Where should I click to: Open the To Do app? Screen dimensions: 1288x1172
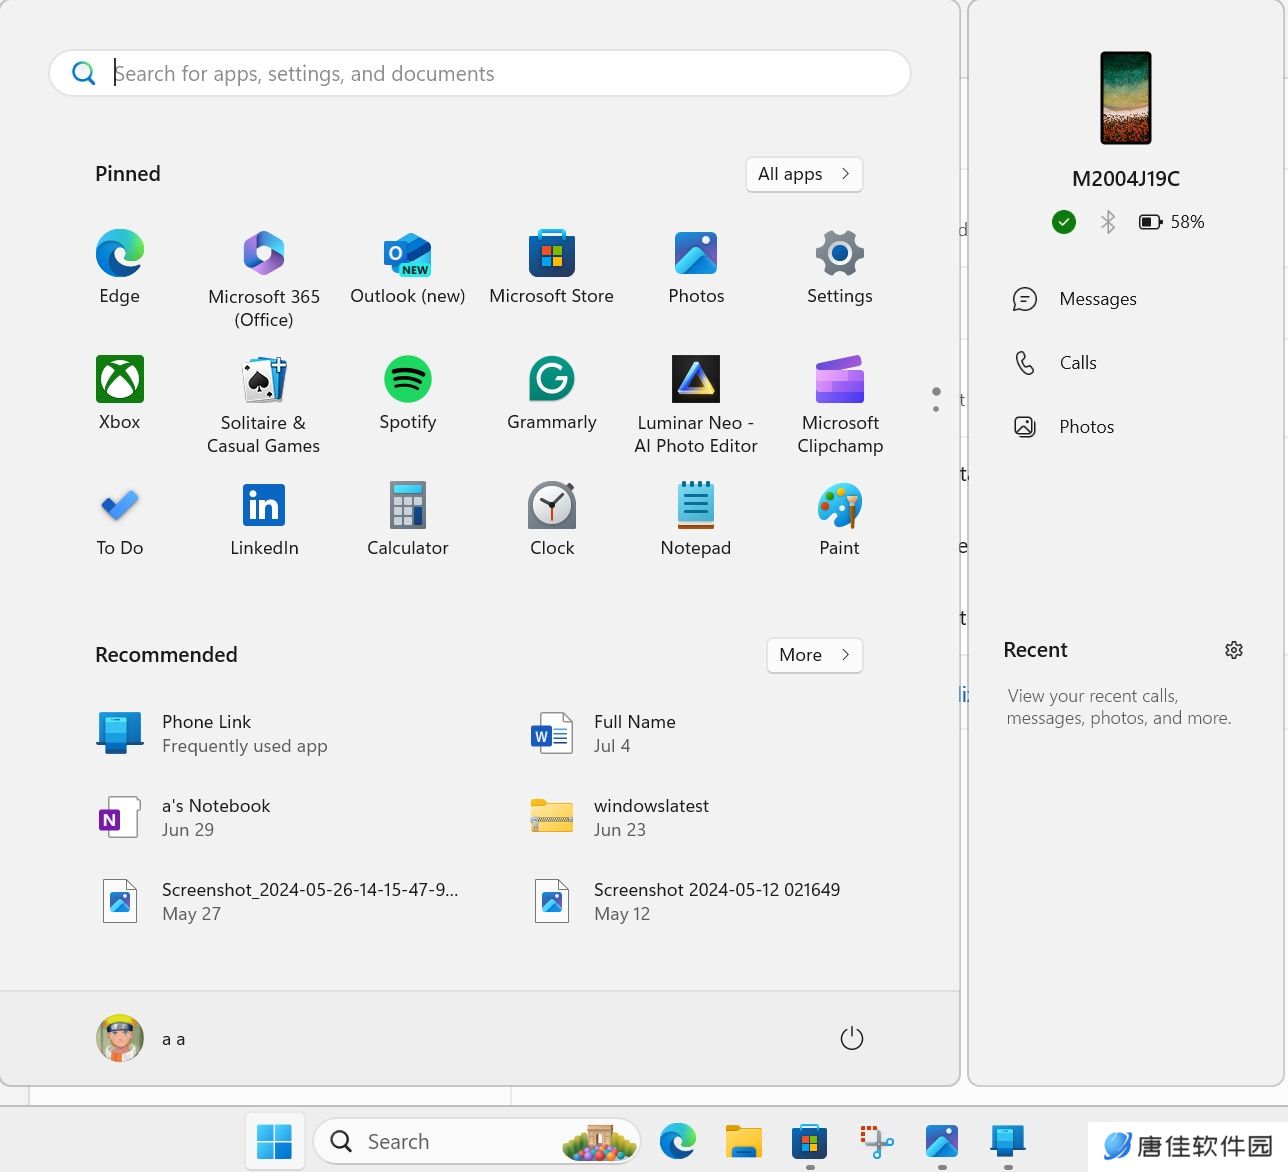[120, 519]
